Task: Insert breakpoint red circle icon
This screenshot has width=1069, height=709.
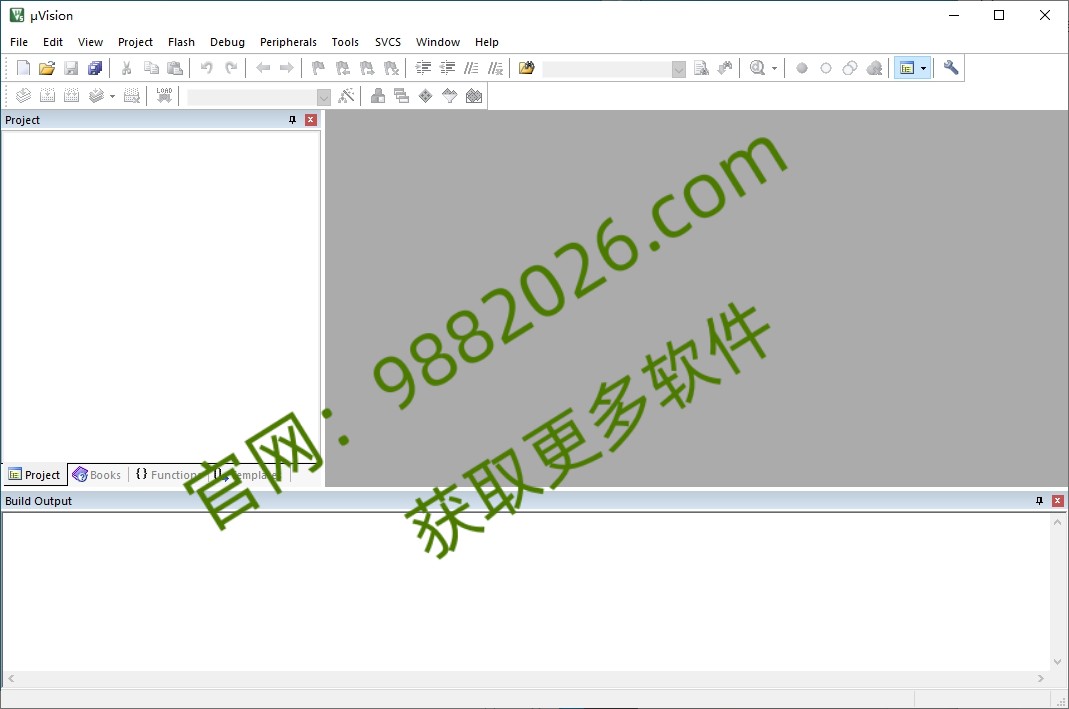Action: coord(802,68)
